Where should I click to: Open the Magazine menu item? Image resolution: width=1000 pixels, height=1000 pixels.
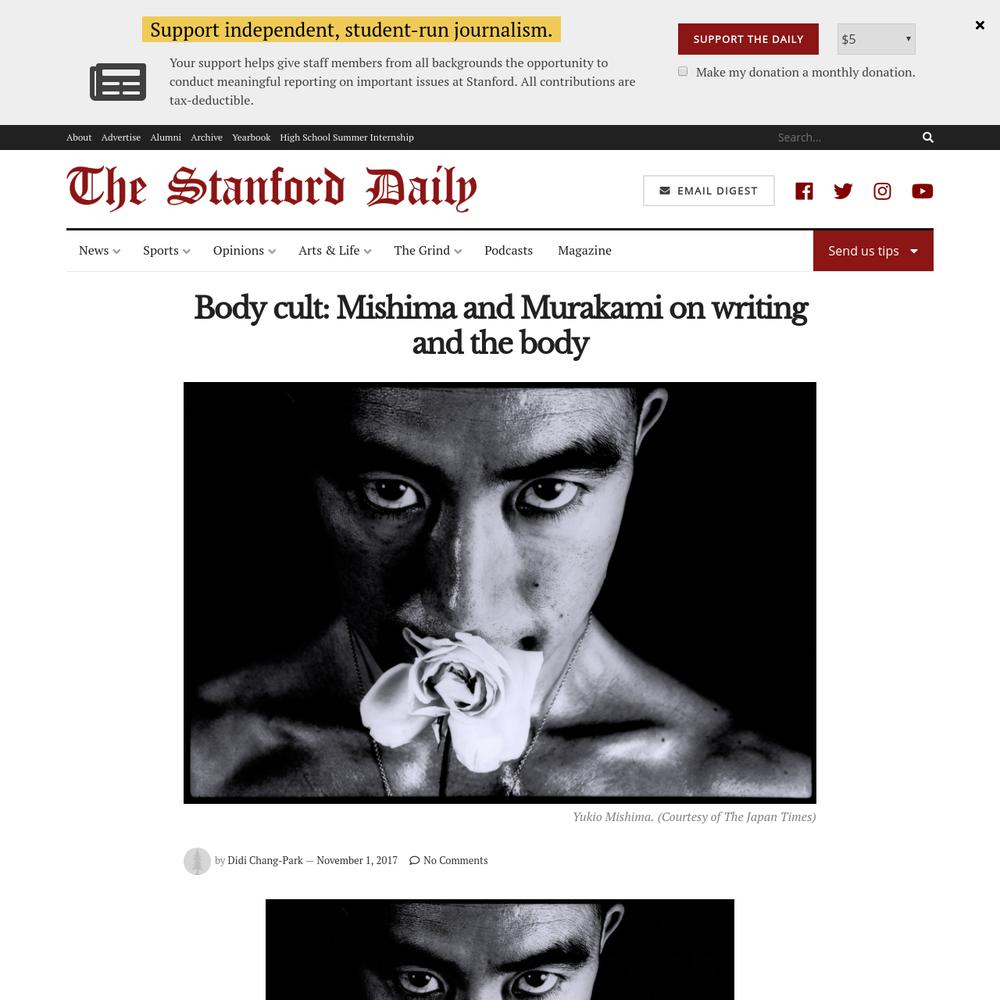(x=584, y=251)
